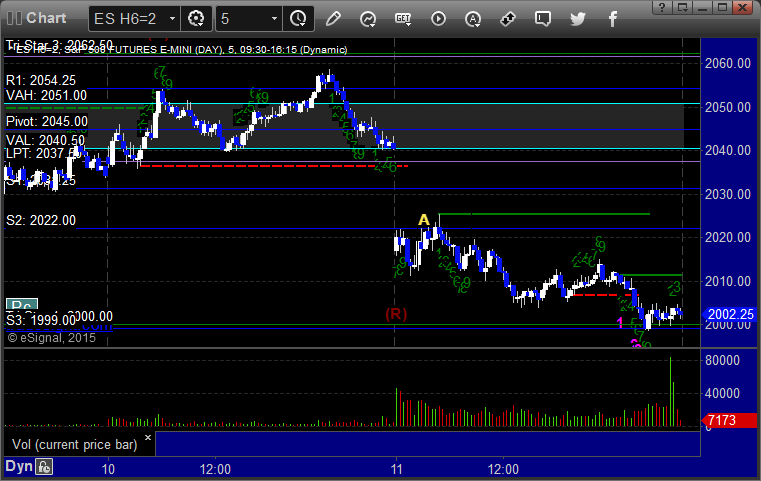Click the Pivot: 2045.00 label
761x481 pixels.
click(47, 121)
